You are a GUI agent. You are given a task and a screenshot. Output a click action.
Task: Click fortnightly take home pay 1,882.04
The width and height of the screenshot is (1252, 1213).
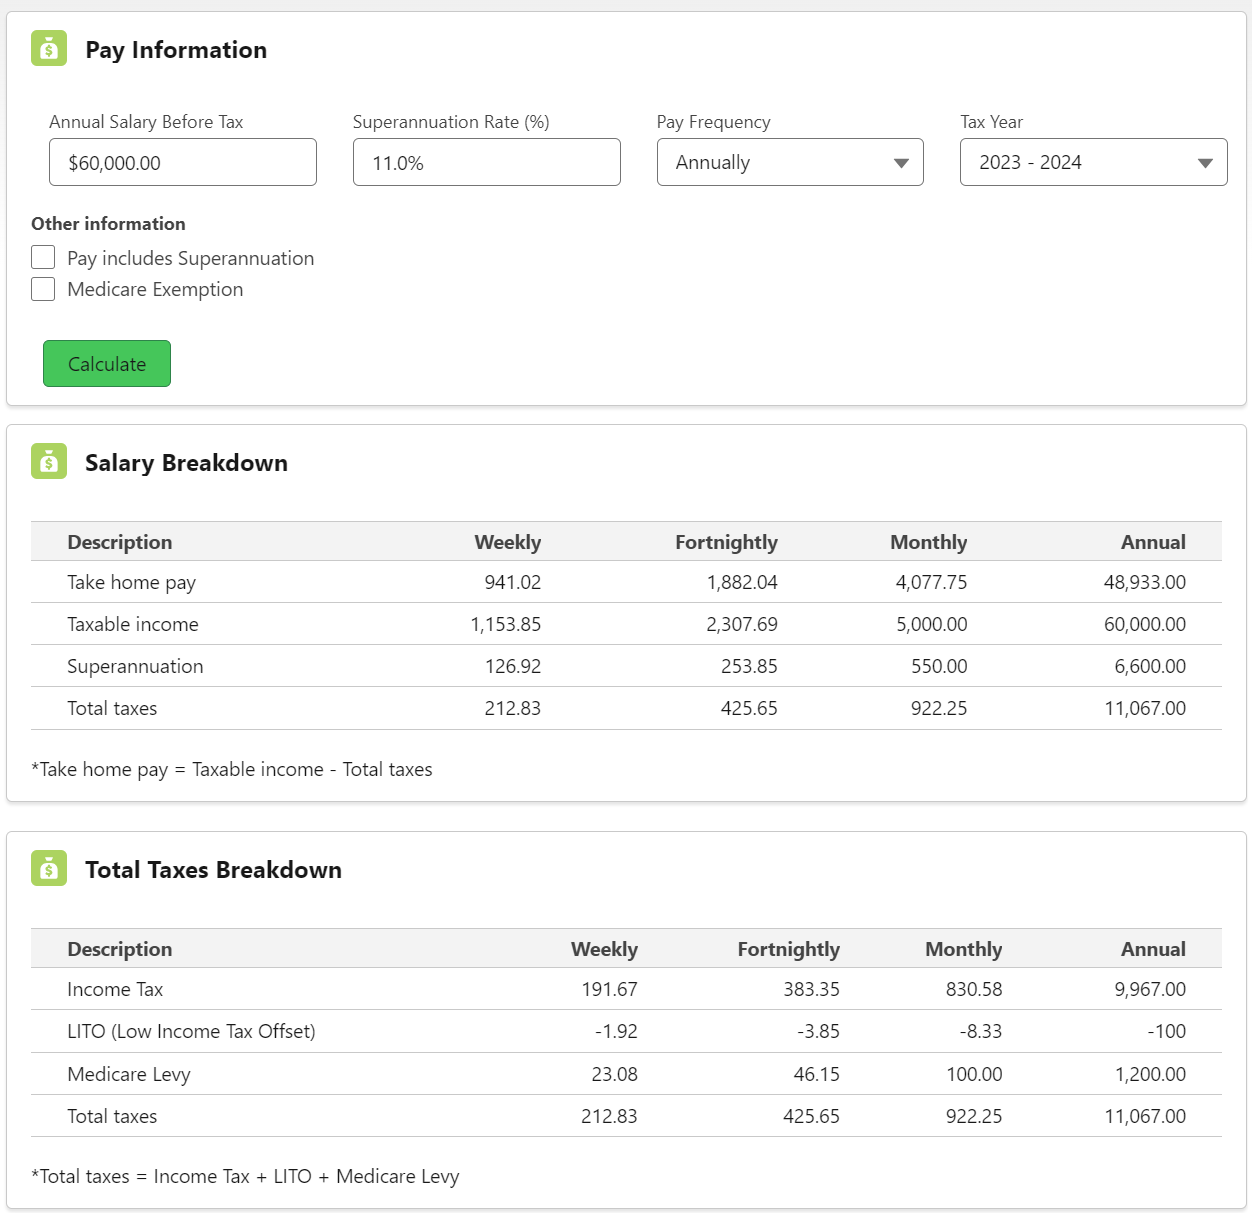pyautogui.click(x=742, y=582)
